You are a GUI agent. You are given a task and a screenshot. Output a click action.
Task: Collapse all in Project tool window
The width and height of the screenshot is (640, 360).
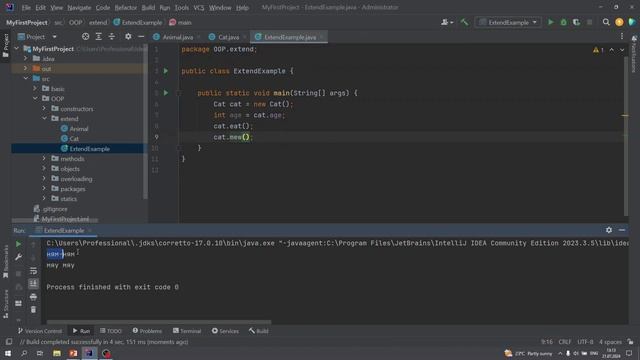coord(111,37)
